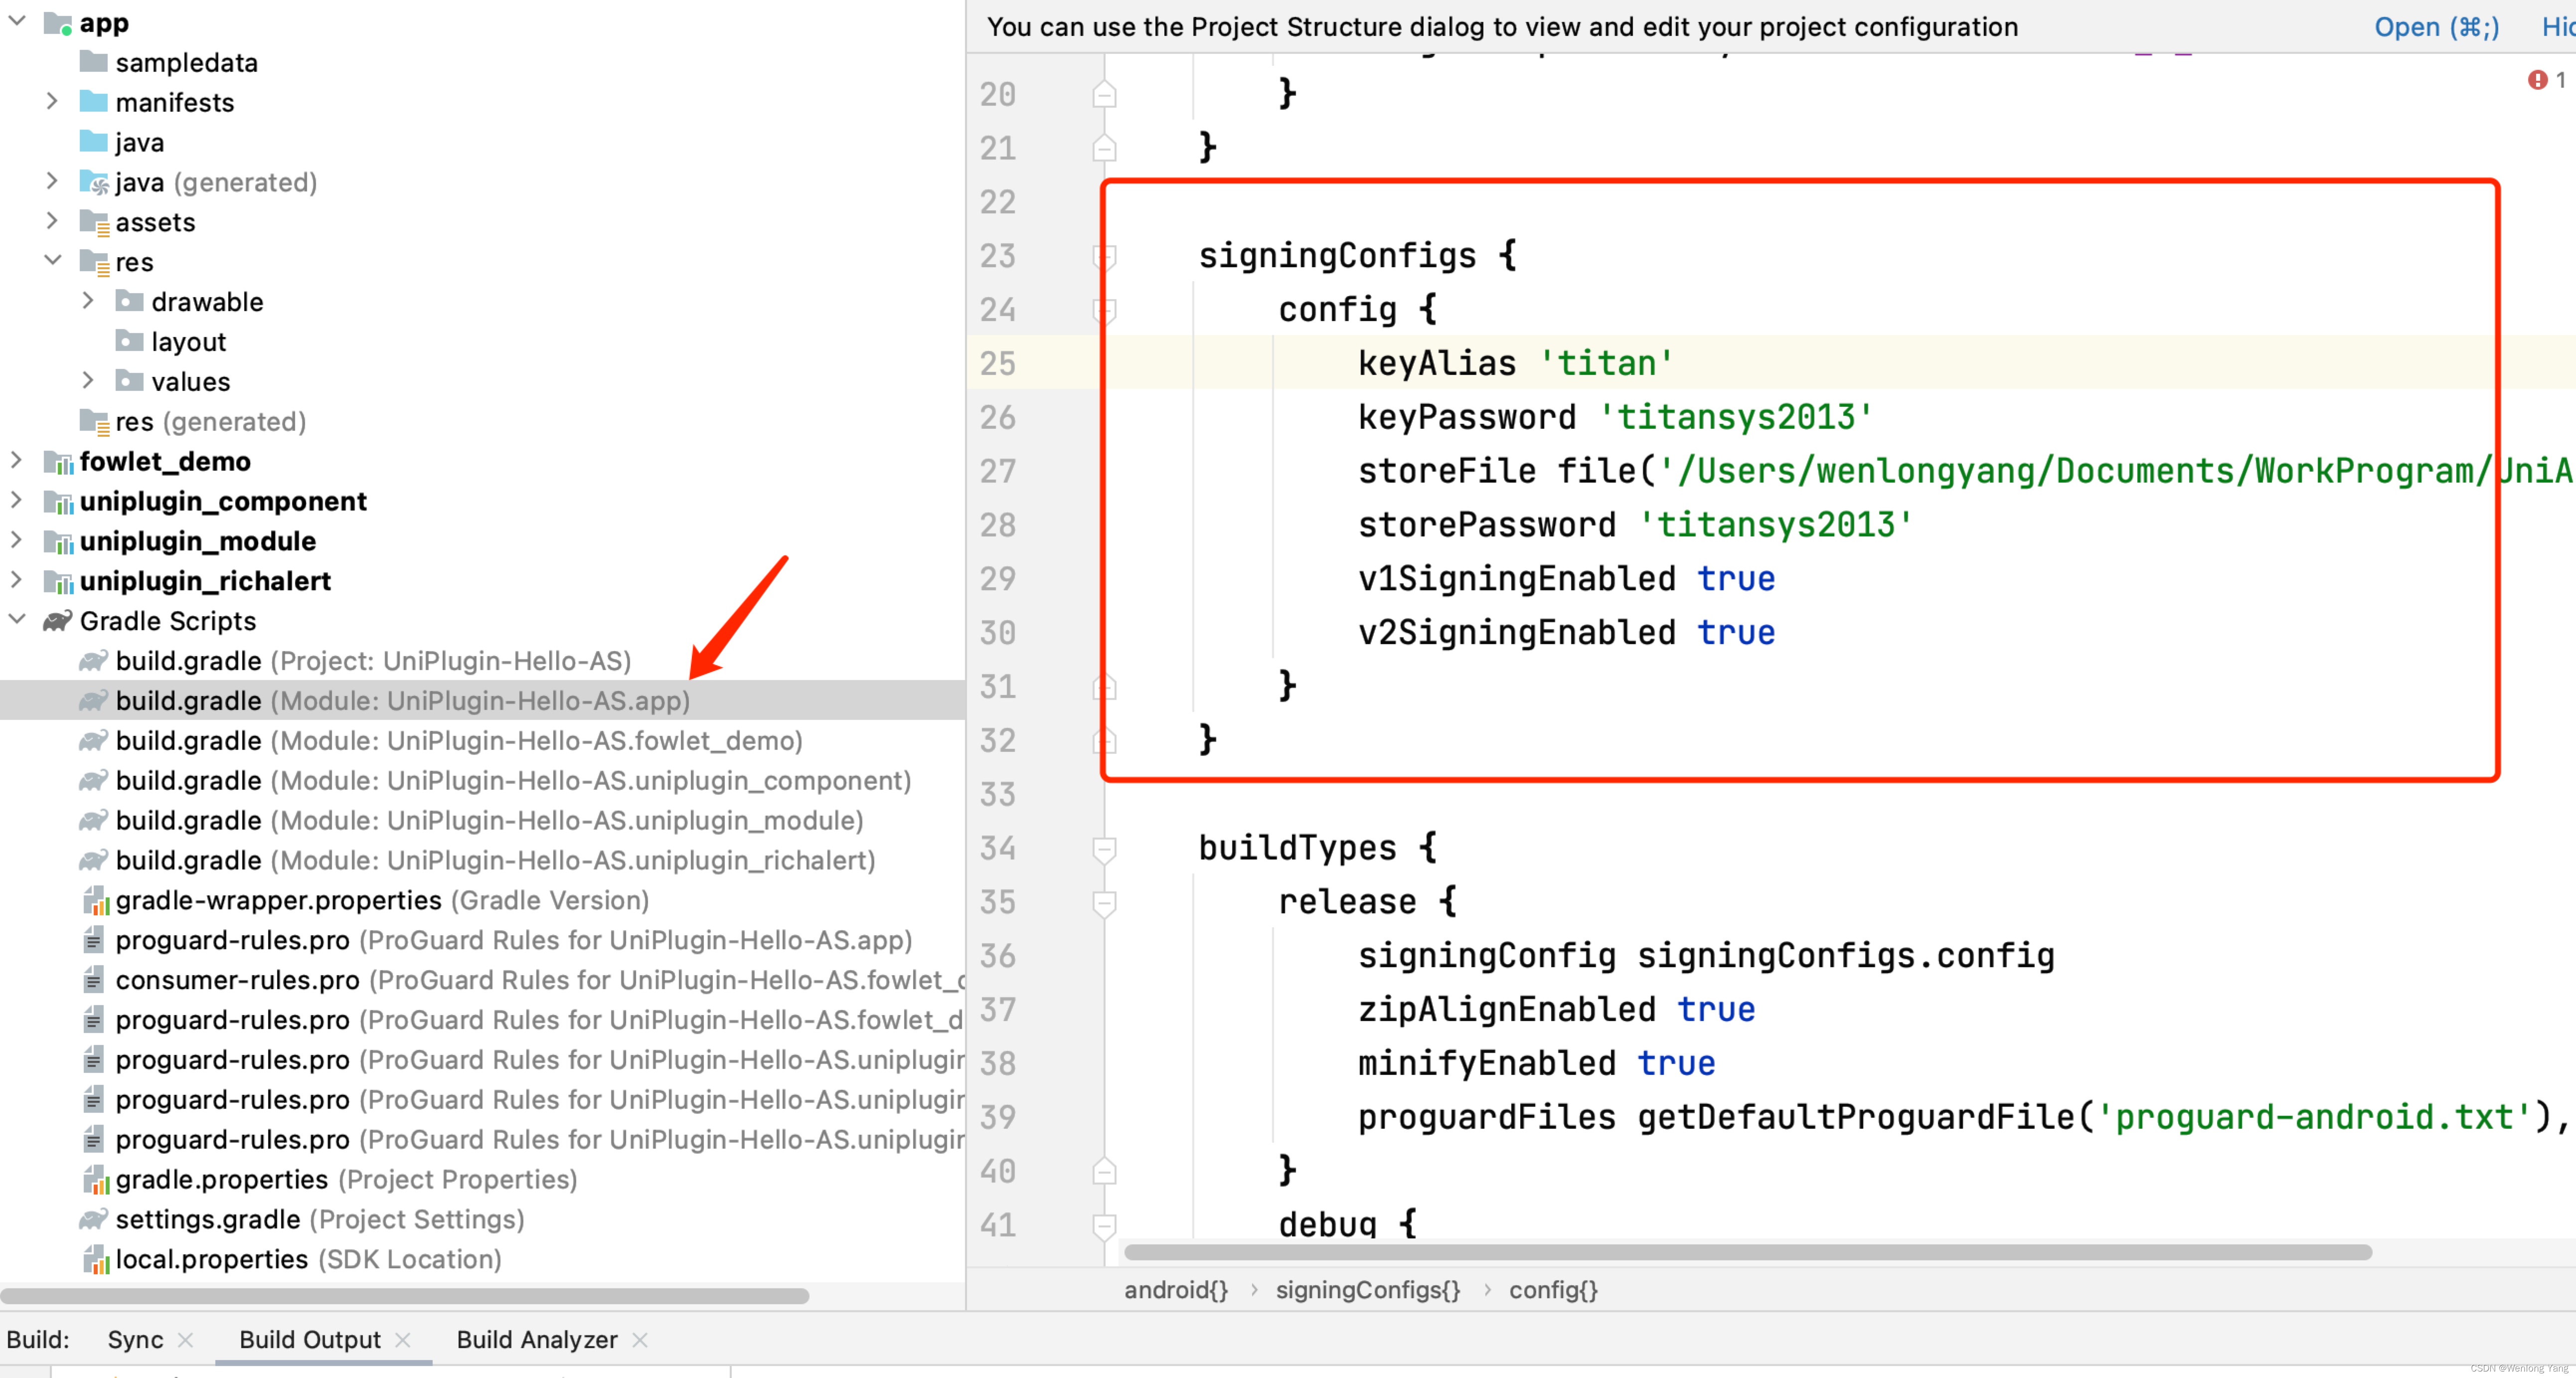Screen dimensions: 2576x1378
Task: Select the Sync tab
Action: (x=135, y=1339)
